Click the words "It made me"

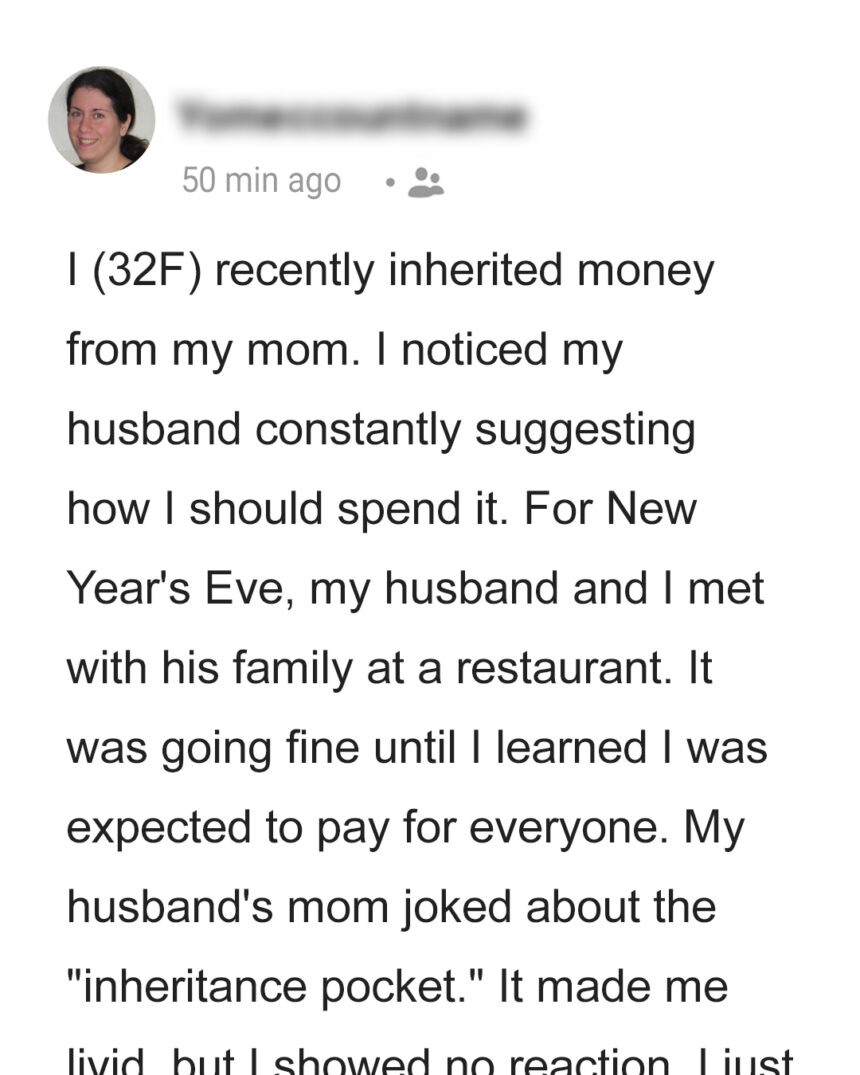tap(613, 987)
